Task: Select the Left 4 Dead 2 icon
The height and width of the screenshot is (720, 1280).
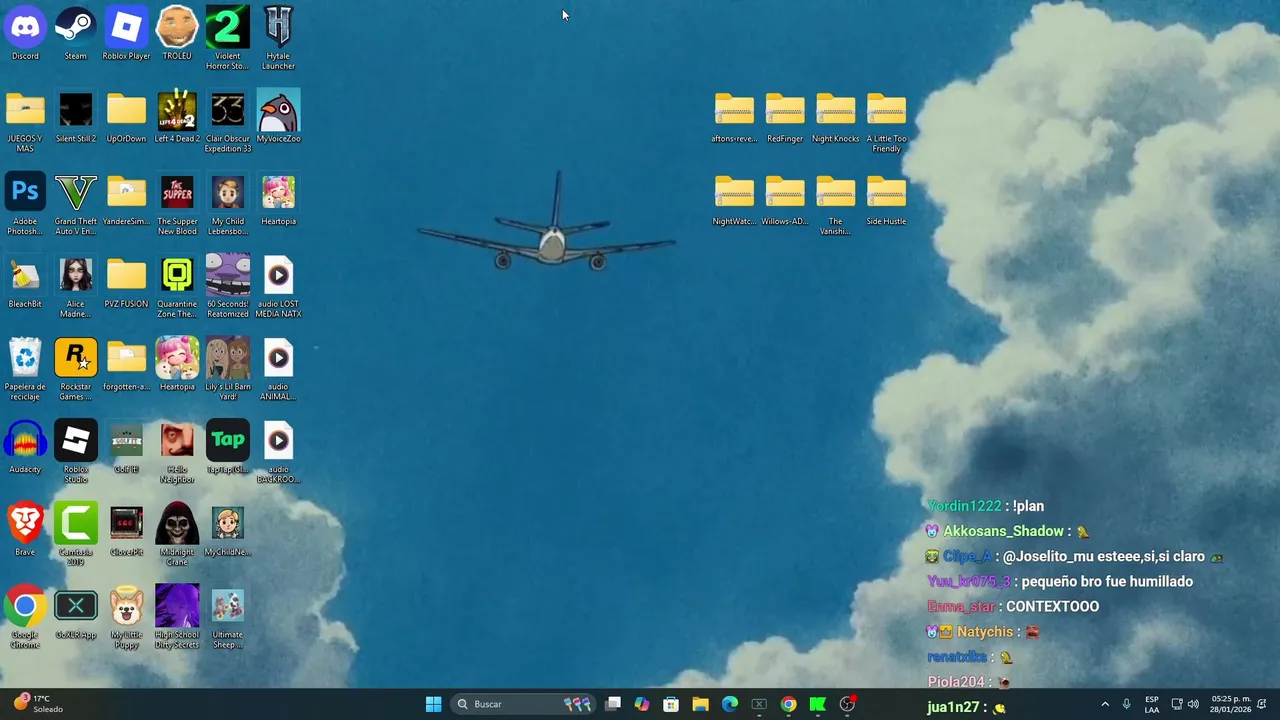Action: point(177,117)
